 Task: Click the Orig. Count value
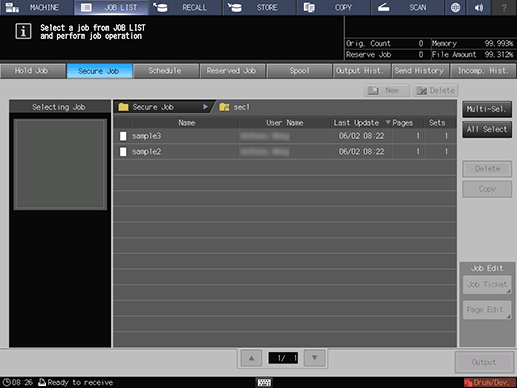click(x=421, y=43)
